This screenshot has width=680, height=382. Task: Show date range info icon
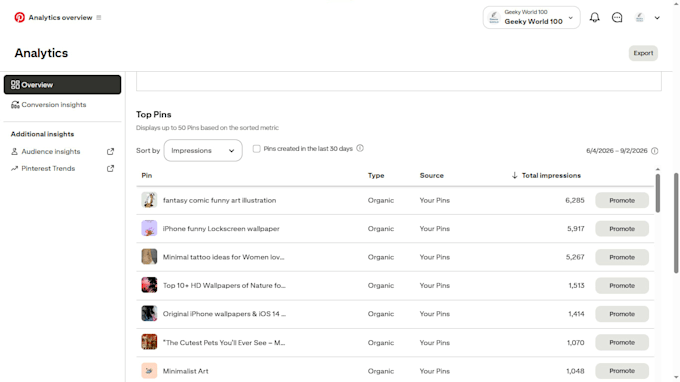coord(654,151)
